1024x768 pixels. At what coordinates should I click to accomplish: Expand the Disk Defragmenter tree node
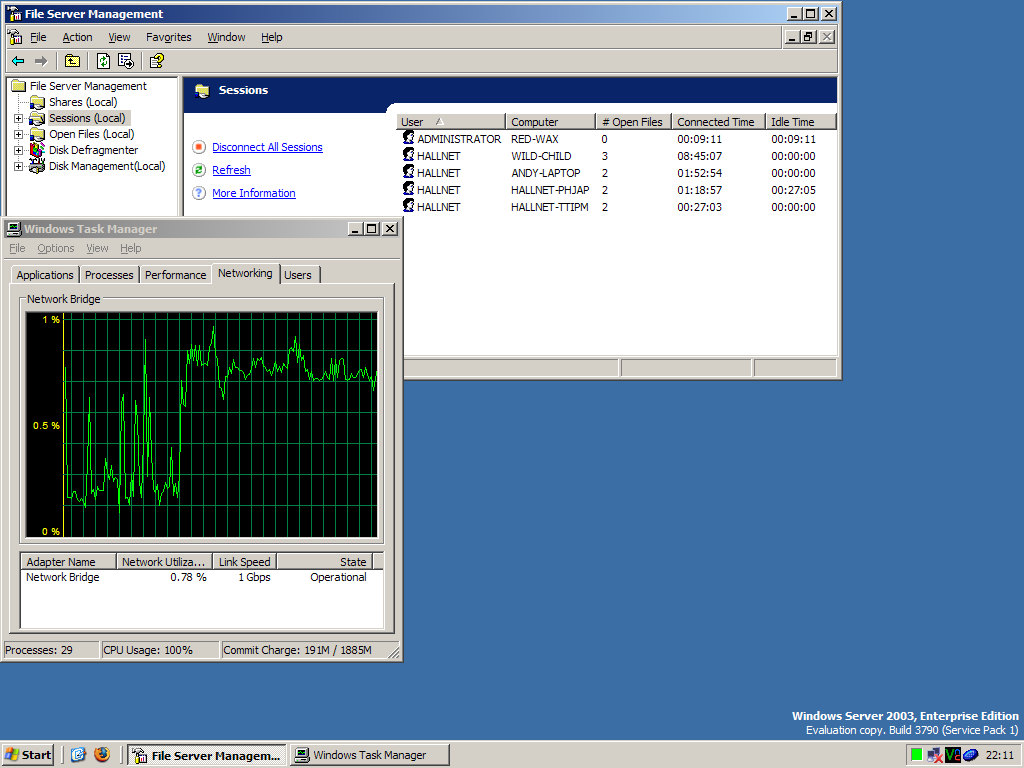pyautogui.click(x=18, y=150)
